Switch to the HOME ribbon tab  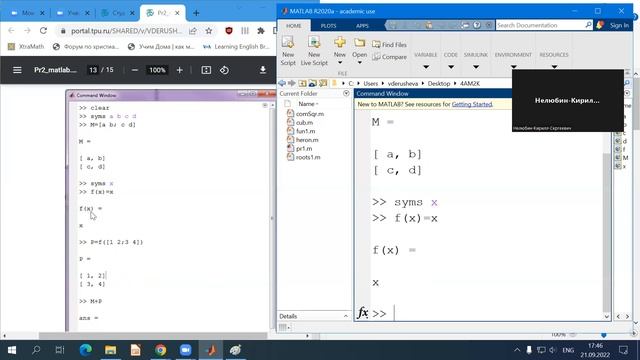[293, 25]
